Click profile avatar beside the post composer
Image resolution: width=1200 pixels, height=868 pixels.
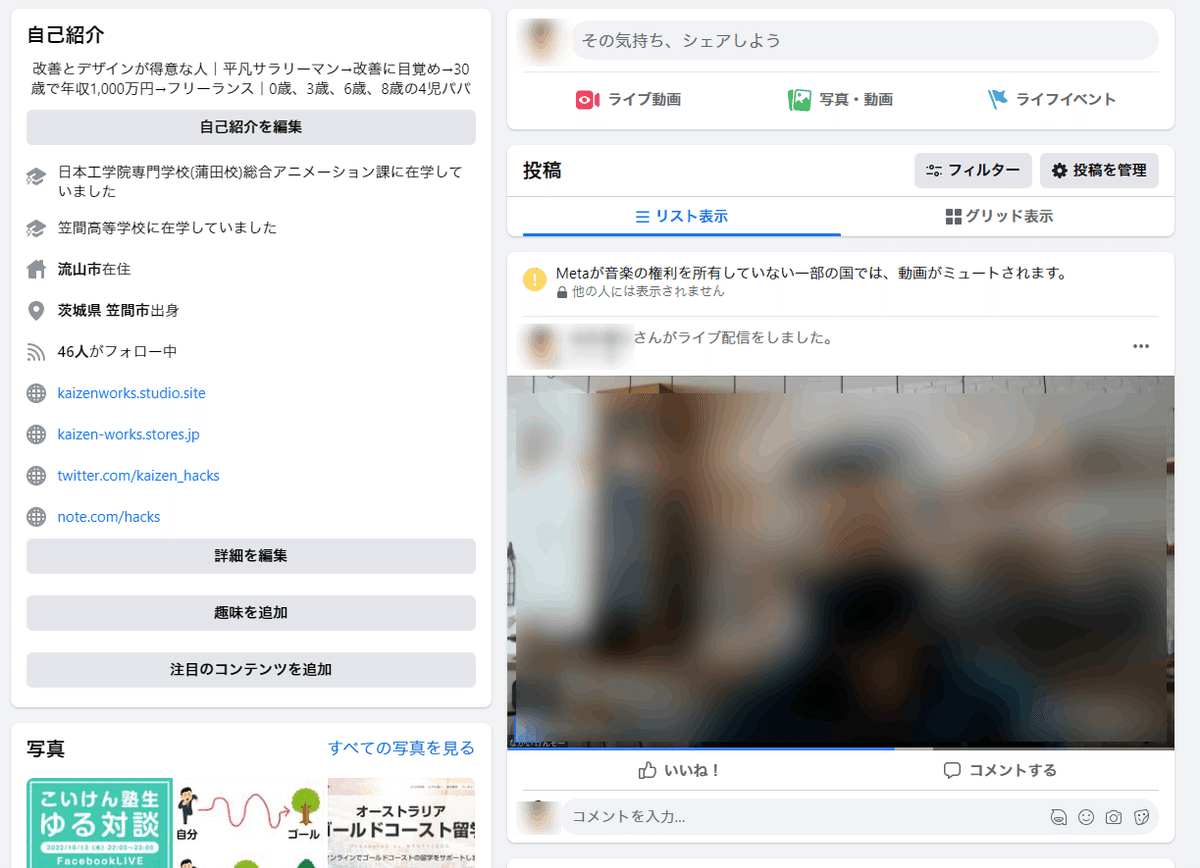tap(544, 41)
